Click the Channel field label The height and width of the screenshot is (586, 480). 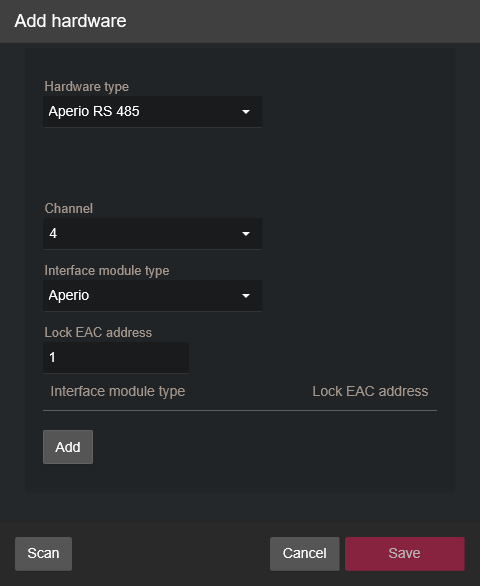pyautogui.click(x=69, y=209)
